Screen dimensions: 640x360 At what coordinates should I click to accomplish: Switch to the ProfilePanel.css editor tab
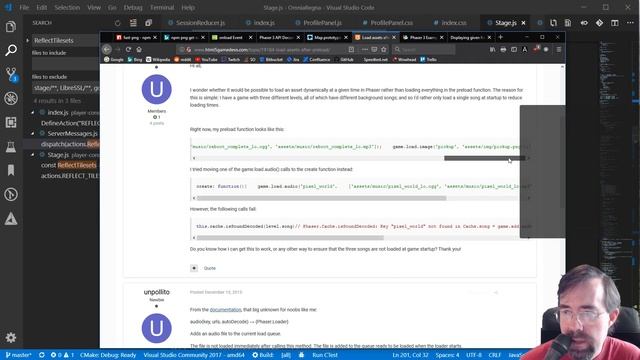coord(388,23)
